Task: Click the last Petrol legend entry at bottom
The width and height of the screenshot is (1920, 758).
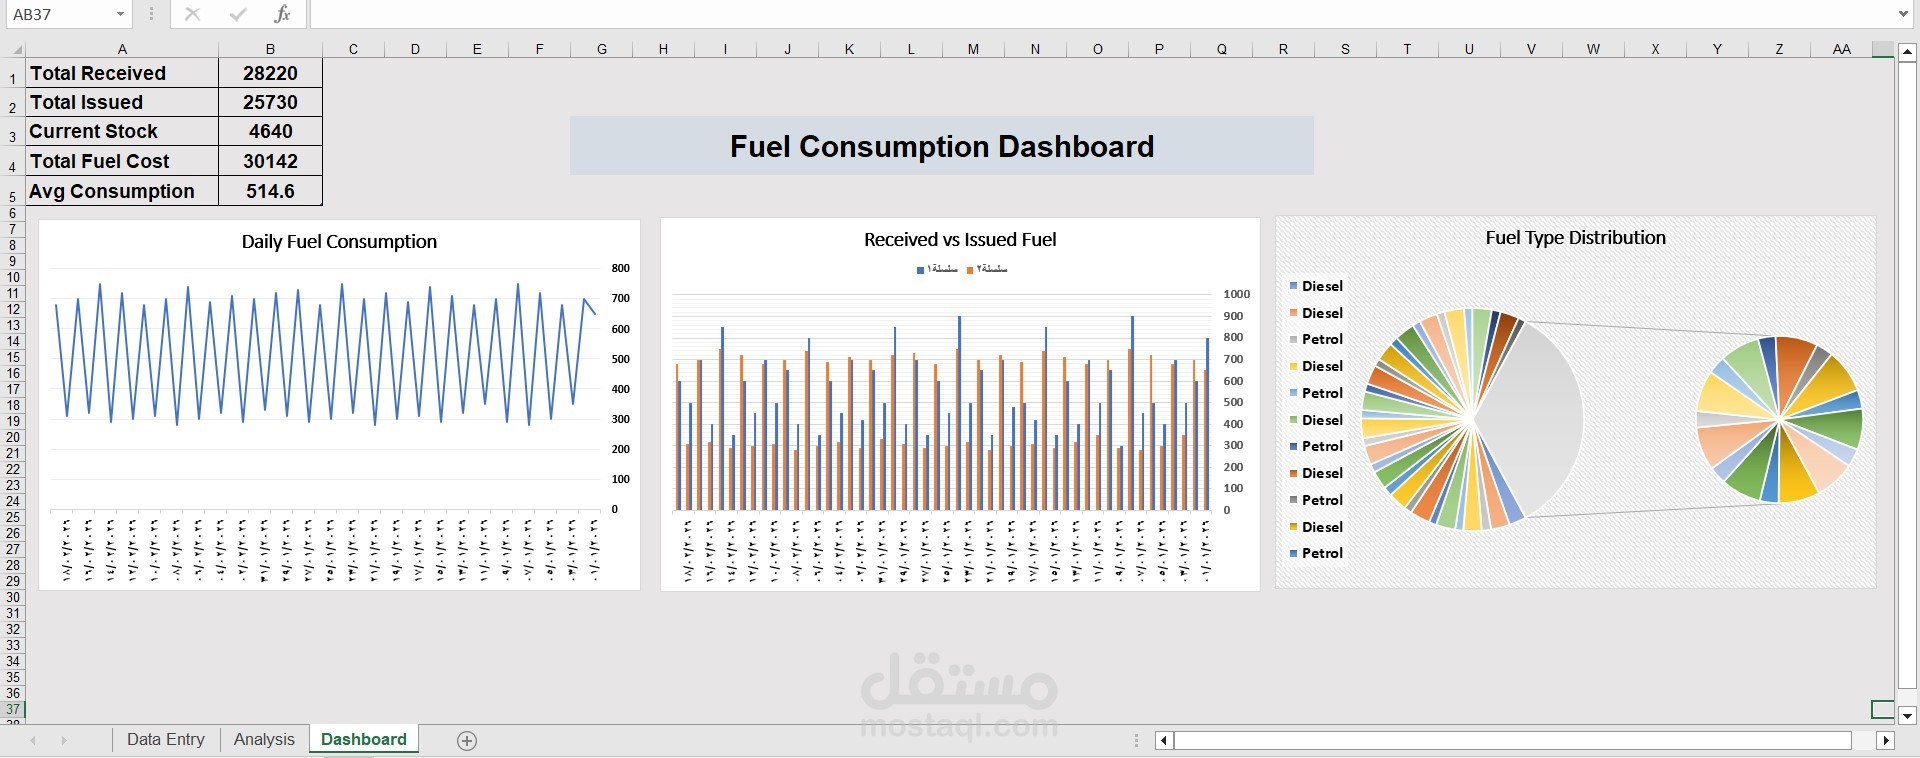Action: pyautogui.click(x=1316, y=553)
